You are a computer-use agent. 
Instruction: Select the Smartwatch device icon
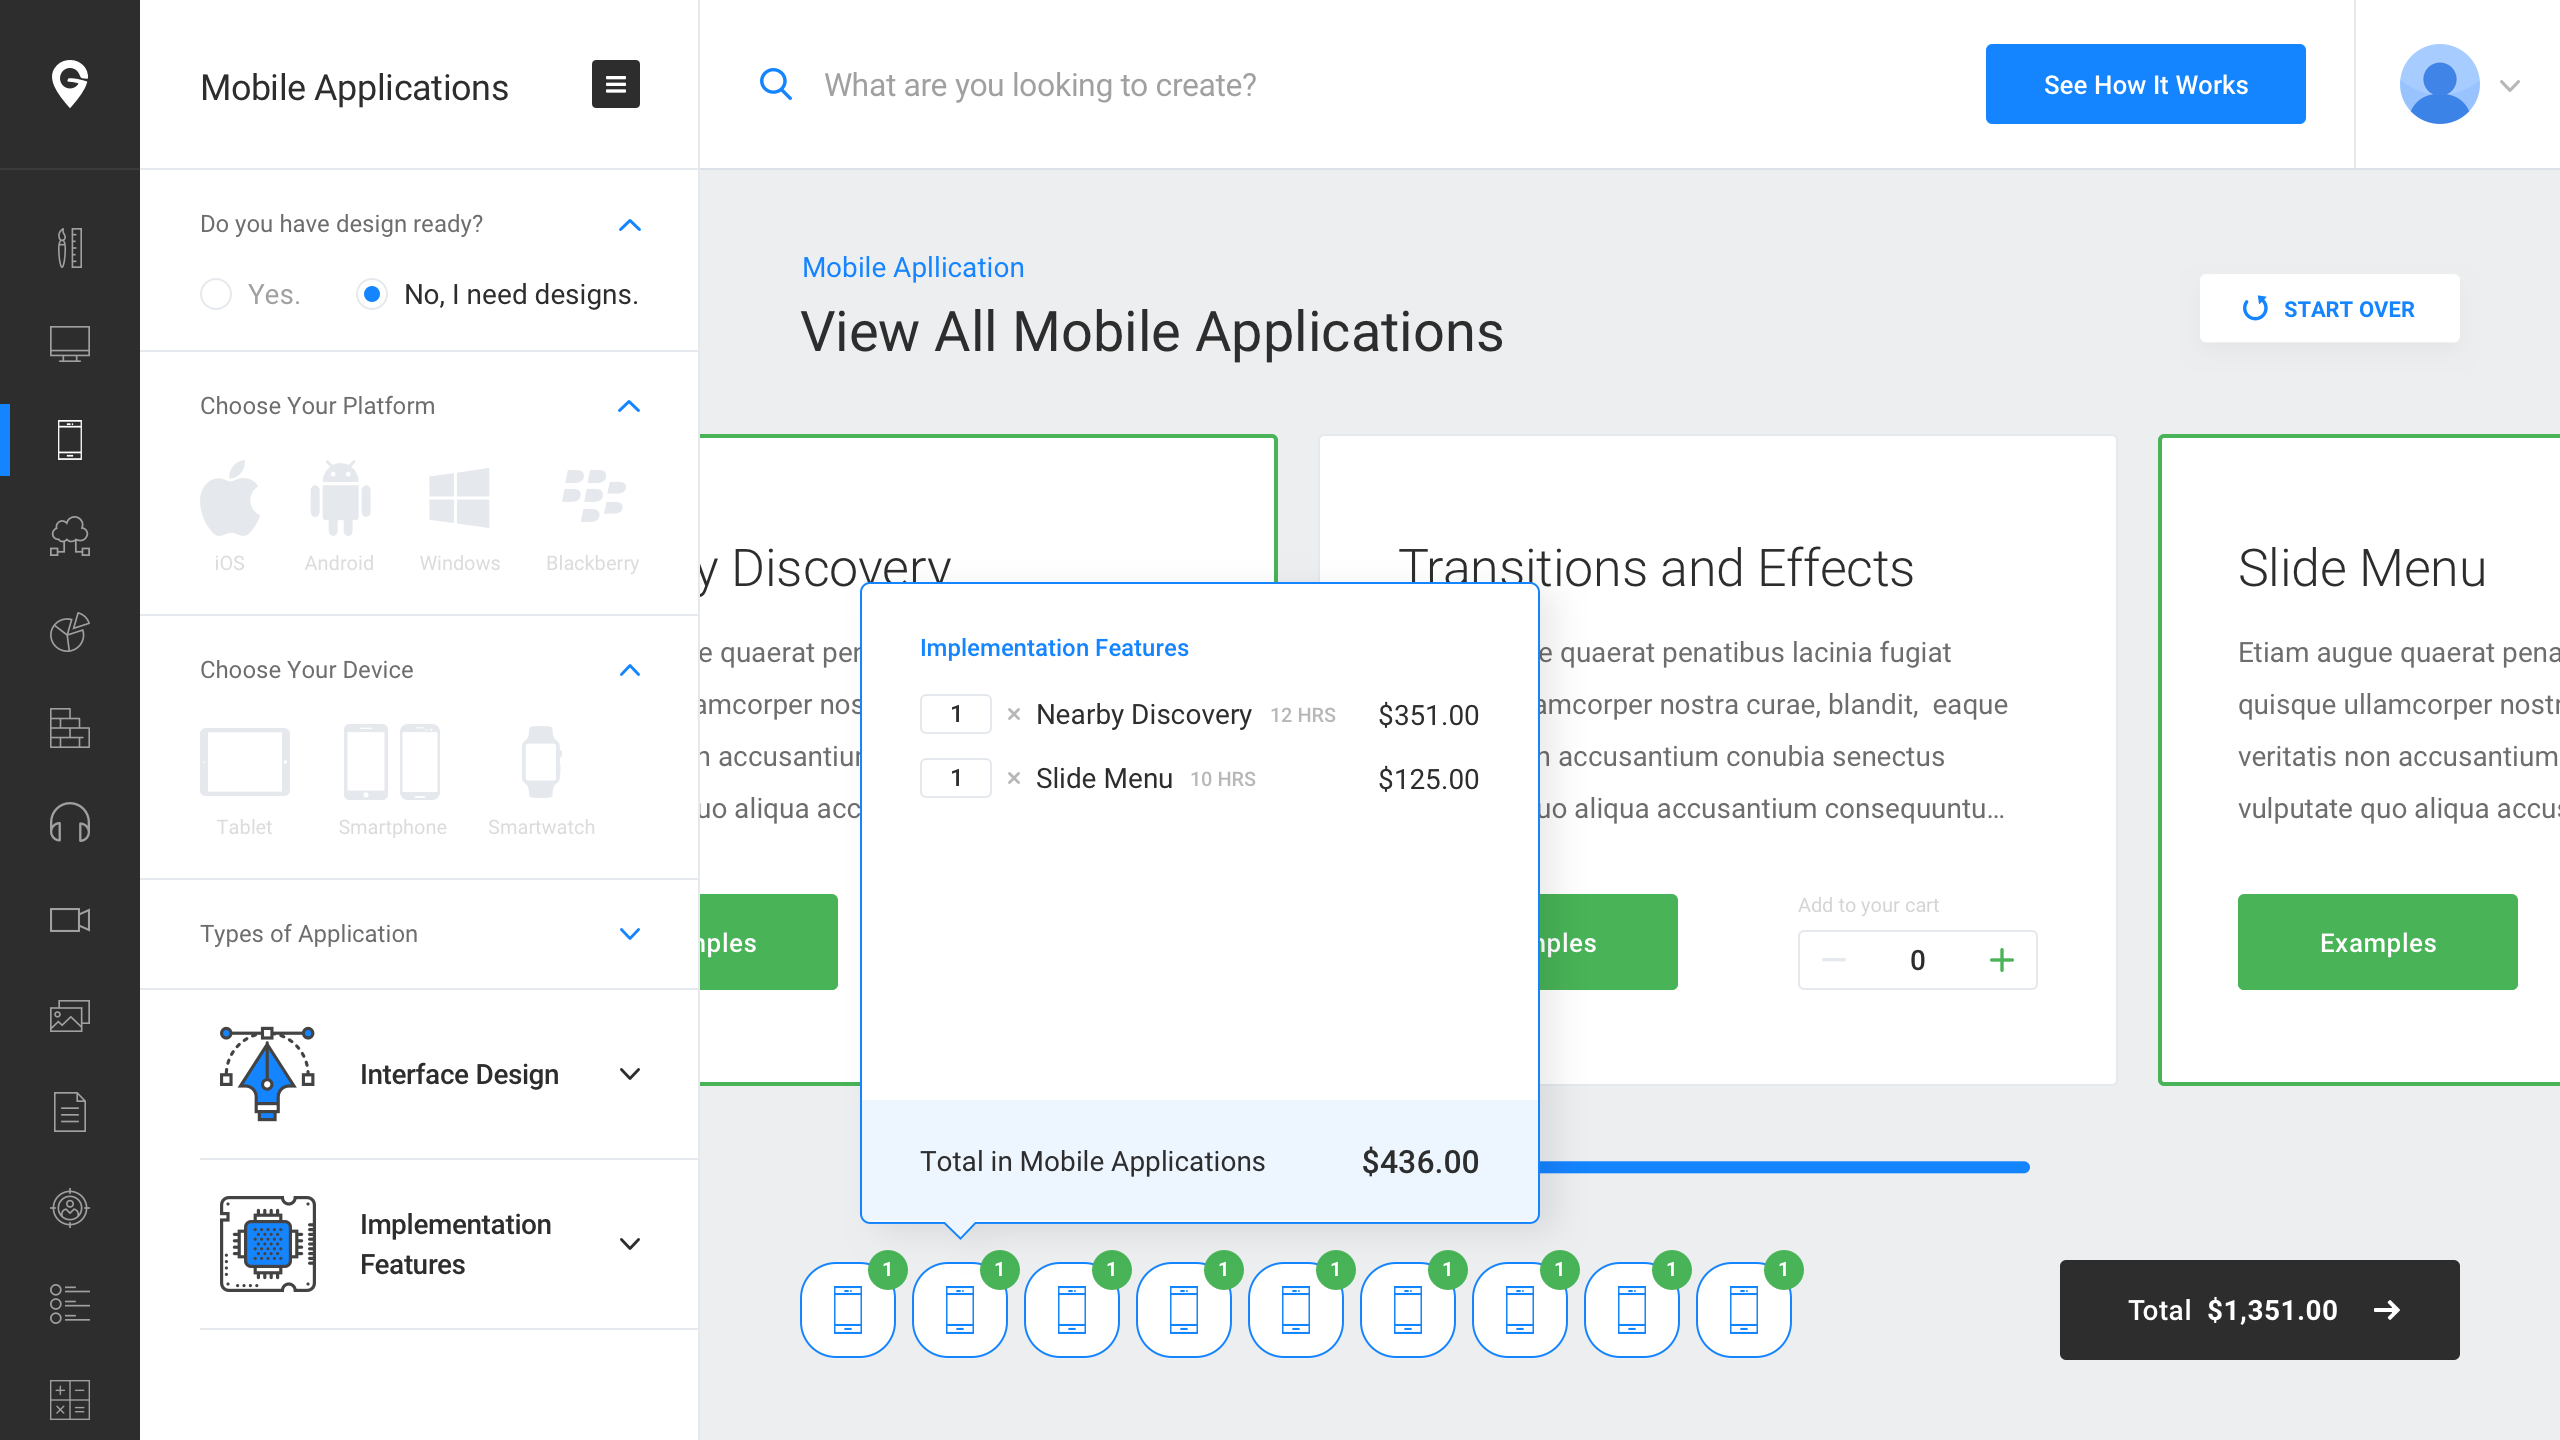pyautogui.click(x=541, y=763)
